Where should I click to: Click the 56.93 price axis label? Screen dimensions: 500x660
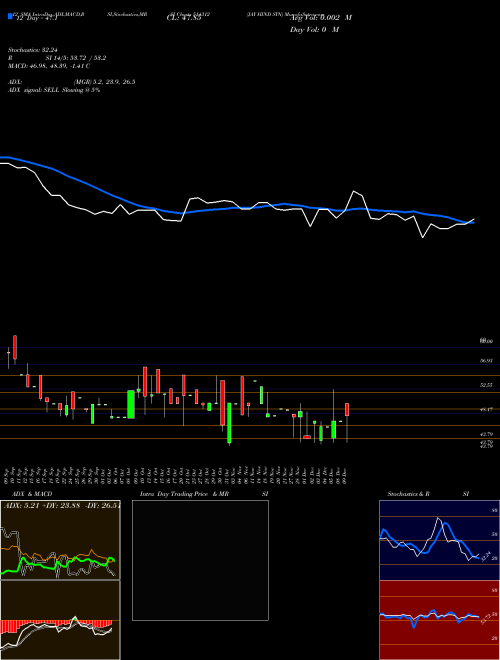click(x=486, y=361)
